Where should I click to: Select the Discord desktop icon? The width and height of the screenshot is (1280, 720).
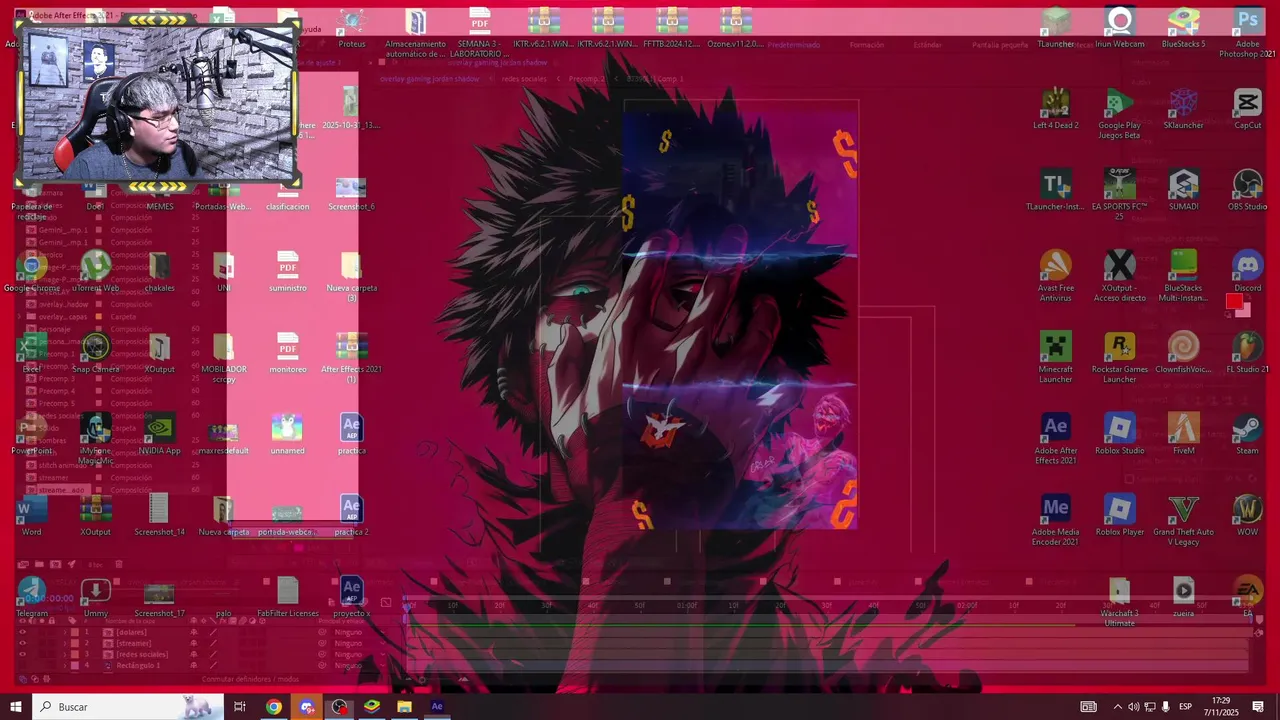[x=1247, y=271]
